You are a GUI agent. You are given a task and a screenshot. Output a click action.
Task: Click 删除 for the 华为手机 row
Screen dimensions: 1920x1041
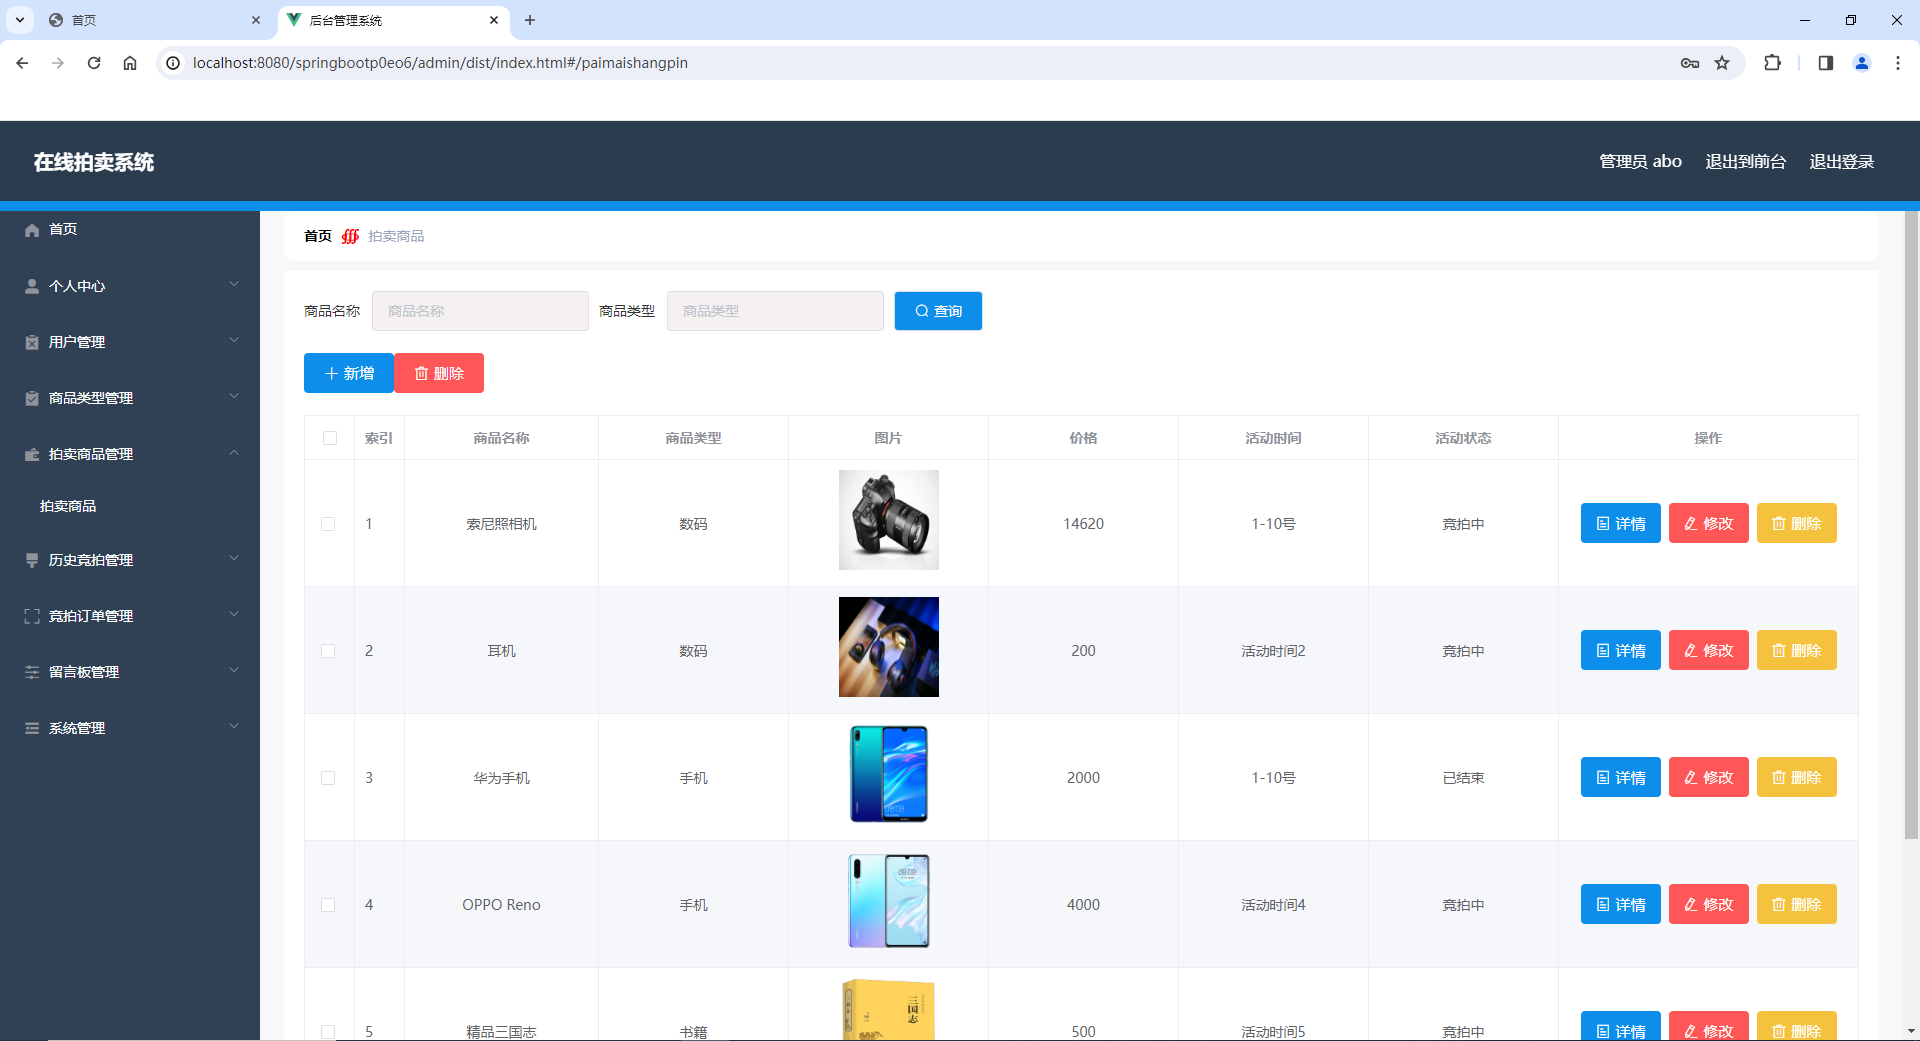(x=1796, y=777)
